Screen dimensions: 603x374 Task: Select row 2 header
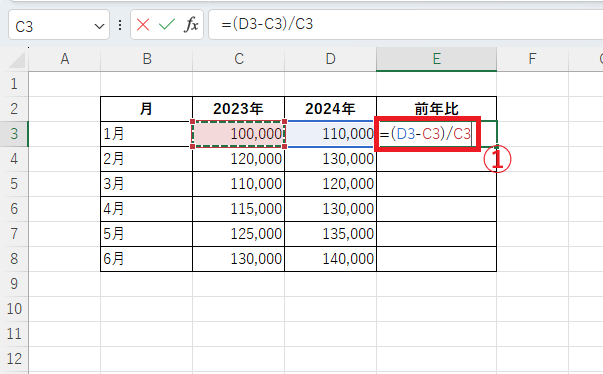point(14,109)
